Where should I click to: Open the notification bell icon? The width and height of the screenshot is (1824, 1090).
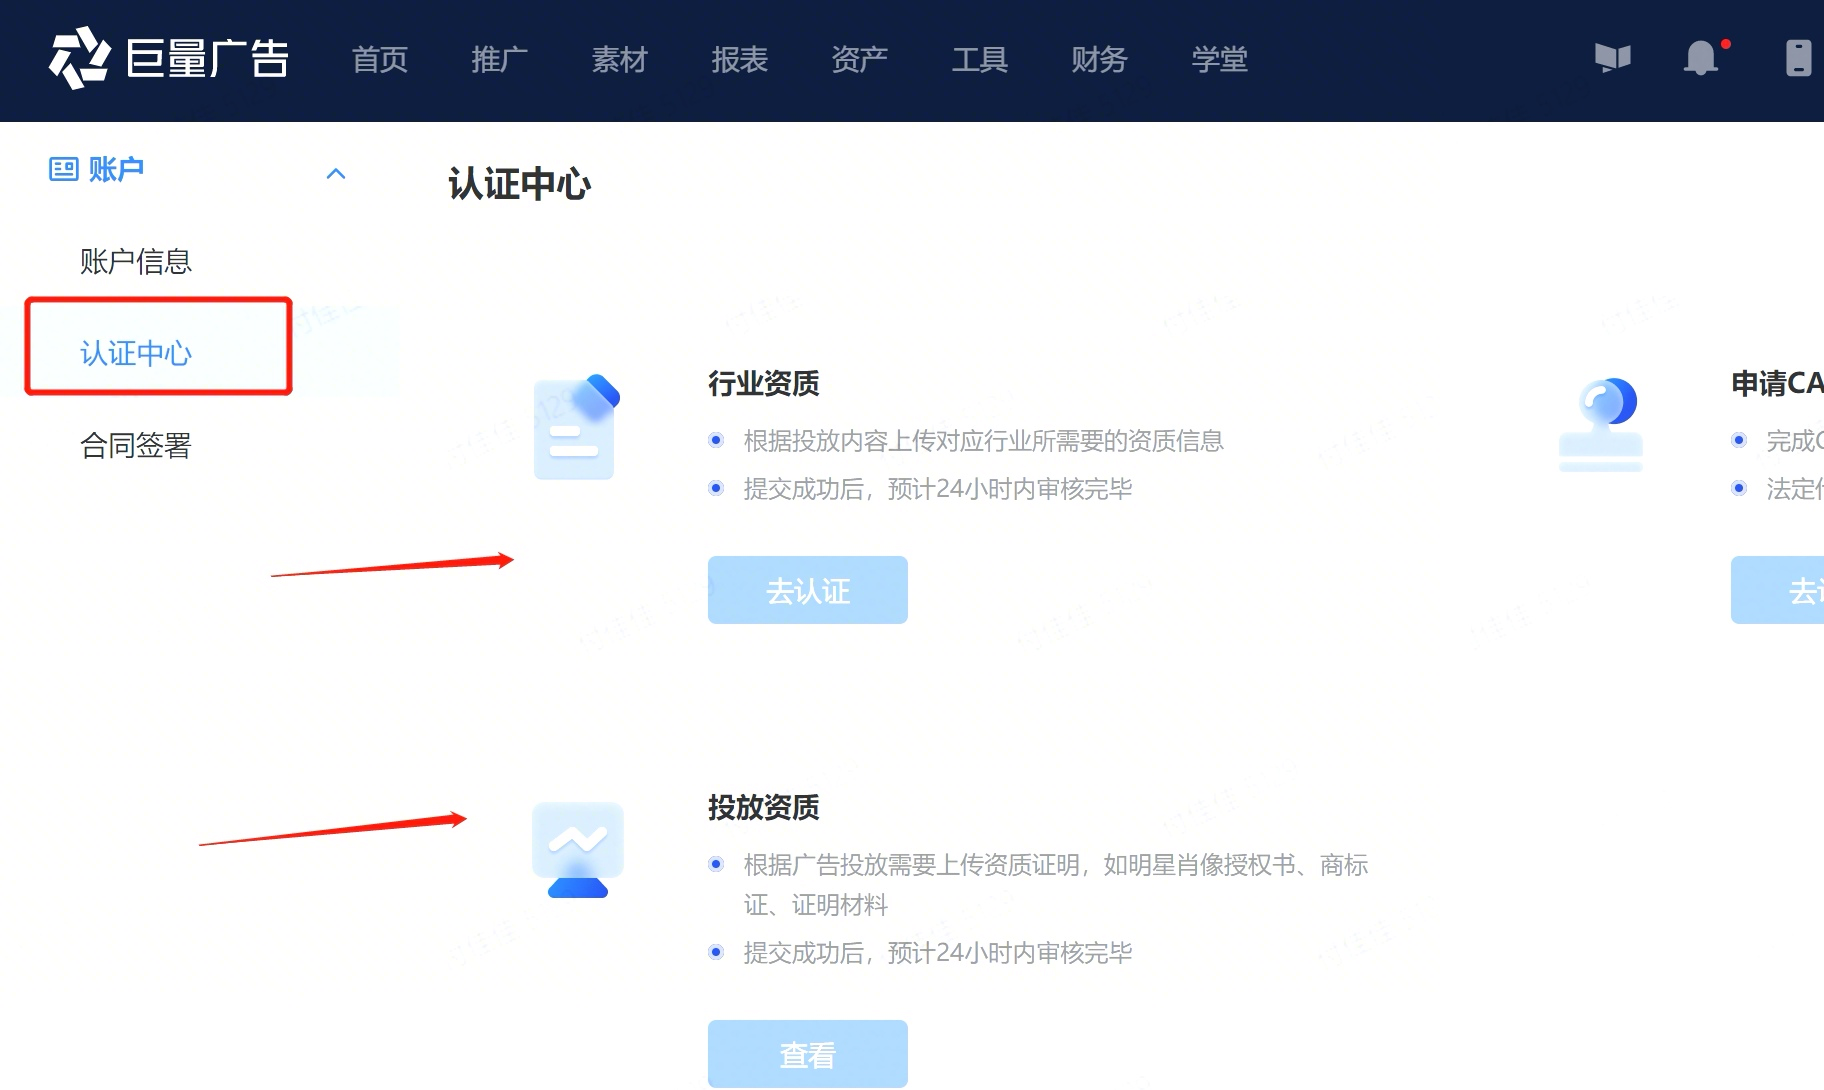[x=1701, y=58]
